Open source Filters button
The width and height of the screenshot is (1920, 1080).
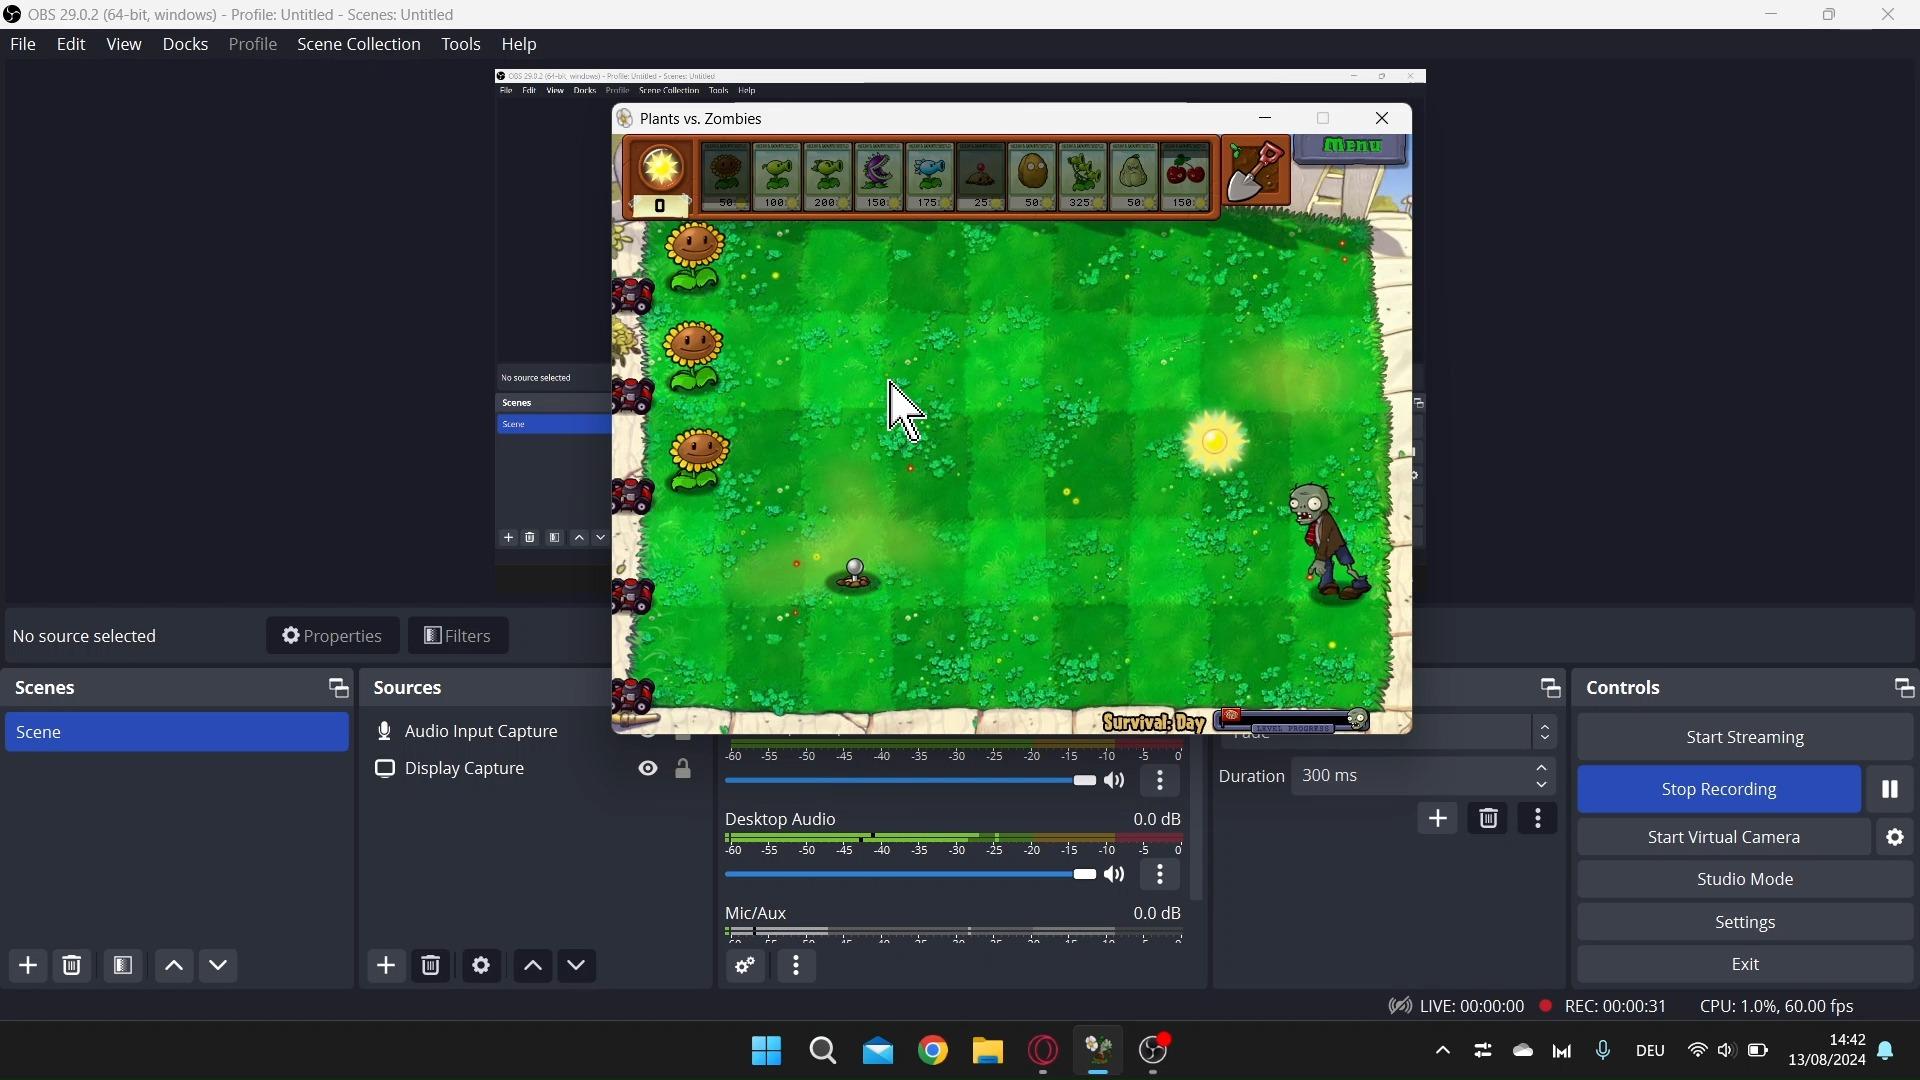pos(459,636)
